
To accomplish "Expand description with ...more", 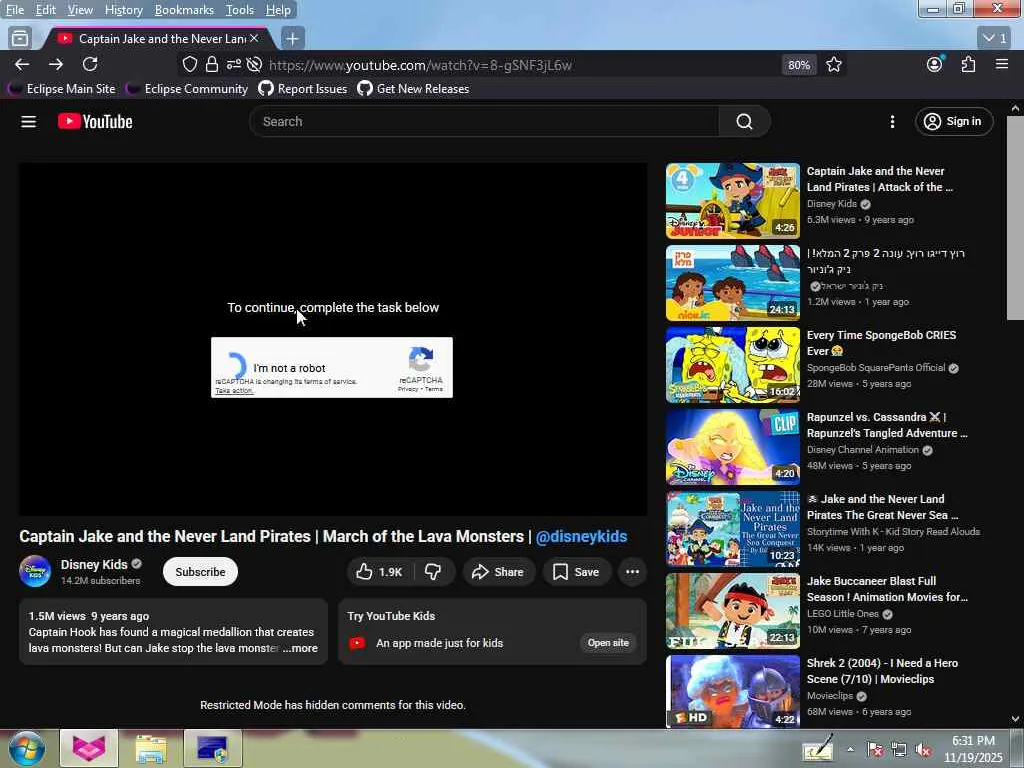I will (x=300, y=648).
